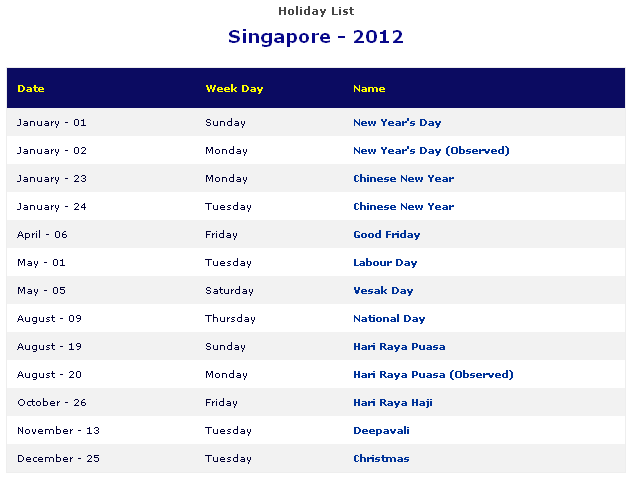Open the Good Friday holiday link
634x485 pixels.
tap(387, 235)
